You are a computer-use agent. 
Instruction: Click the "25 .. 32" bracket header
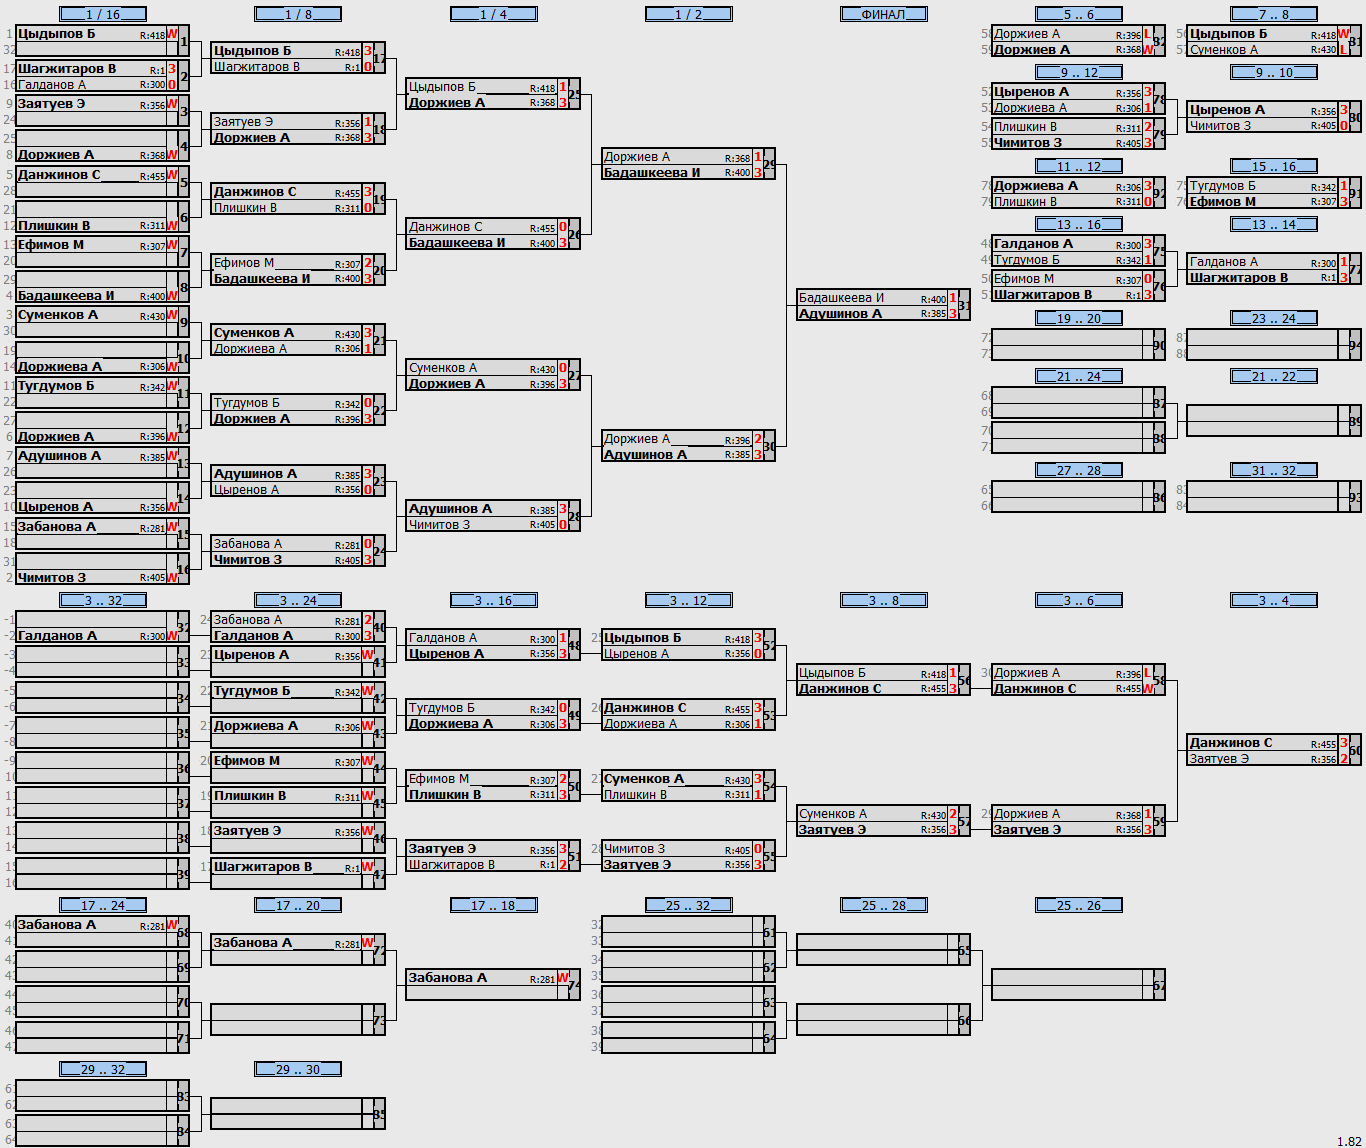click(x=688, y=905)
